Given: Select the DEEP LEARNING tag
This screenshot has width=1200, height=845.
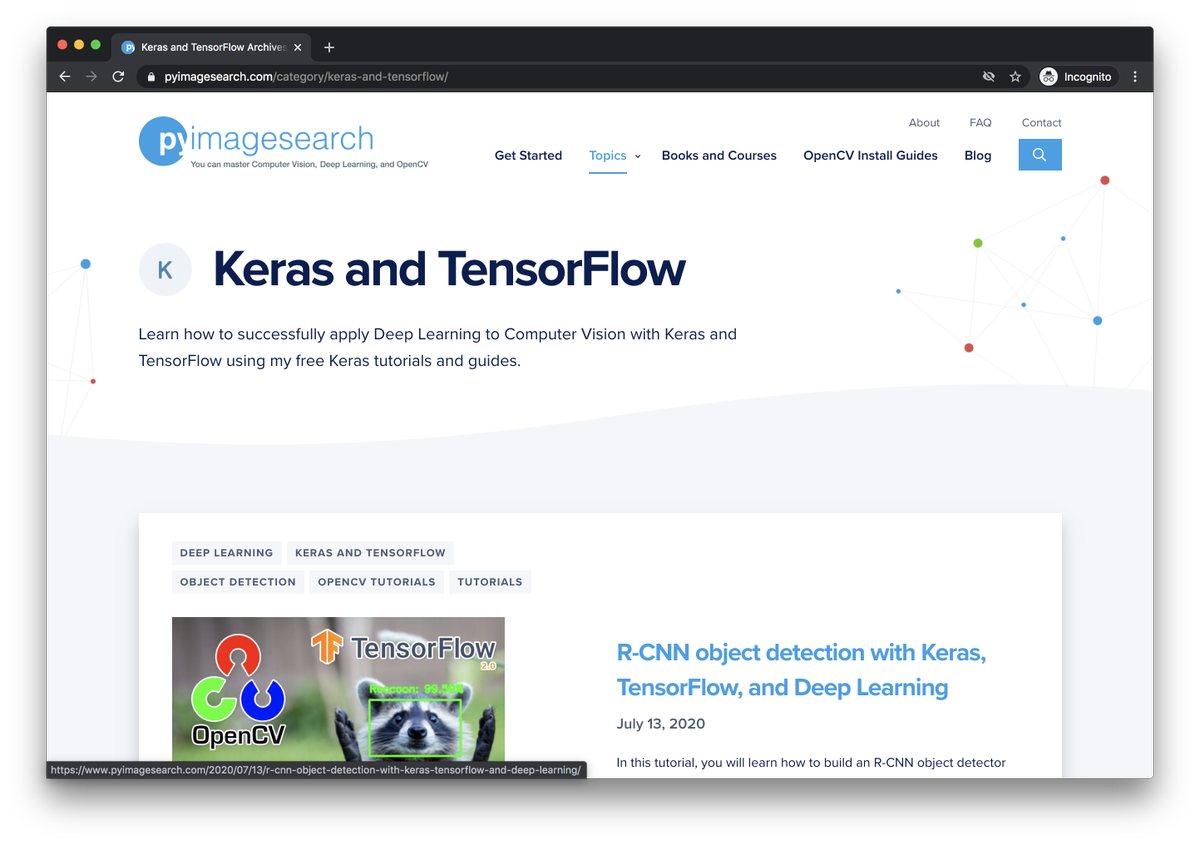Looking at the screenshot, I should click(x=226, y=553).
